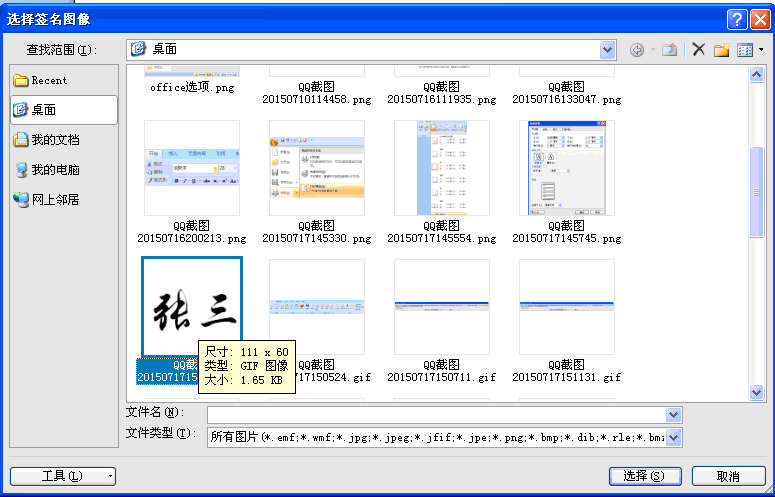The width and height of the screenshot is (775, 497).
Task: Click the 取消 button
Action: click(728, 476)
